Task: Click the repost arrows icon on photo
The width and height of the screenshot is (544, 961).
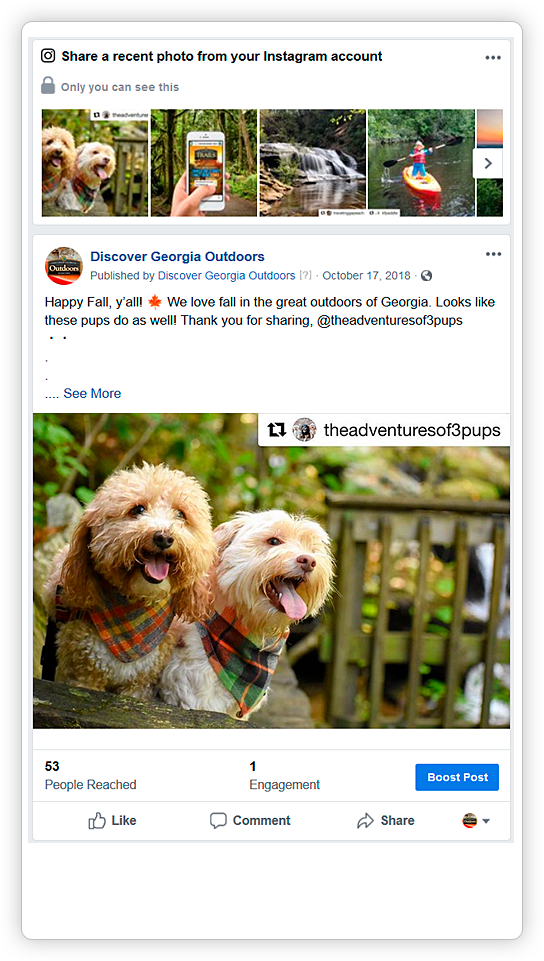Action: coord(277,430)
